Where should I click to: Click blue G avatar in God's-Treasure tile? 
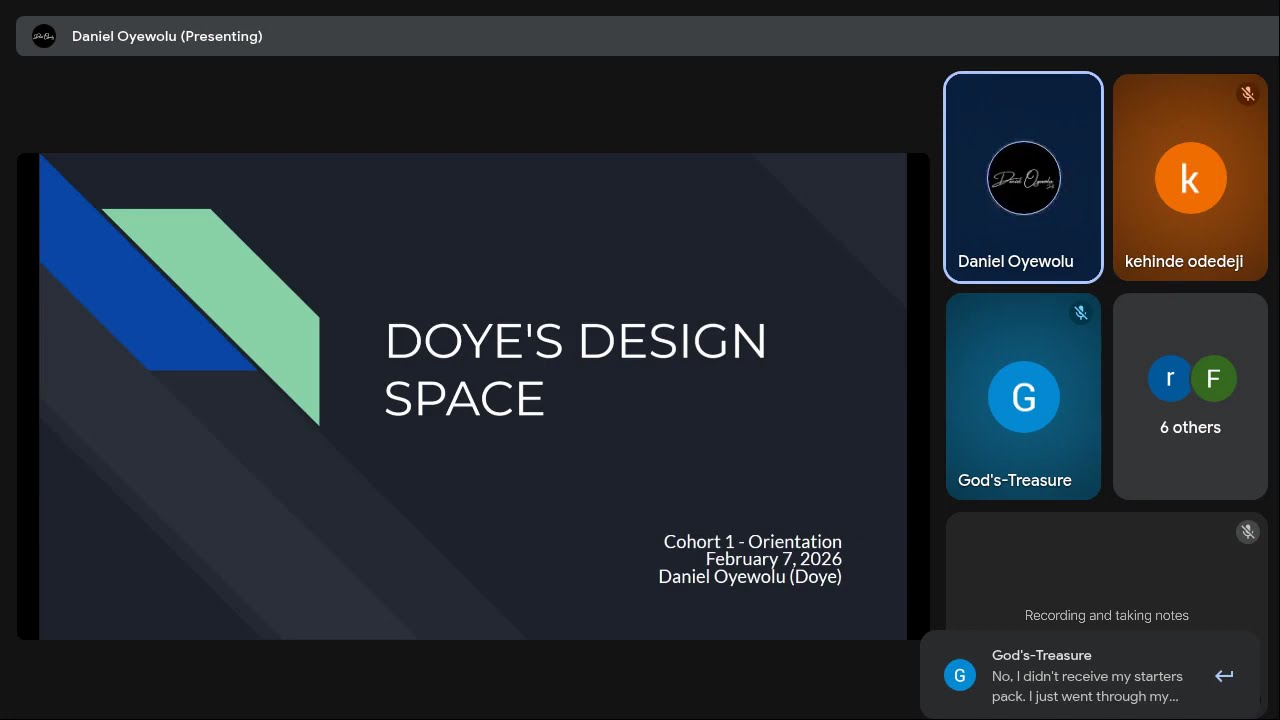tap(1024, 397)
